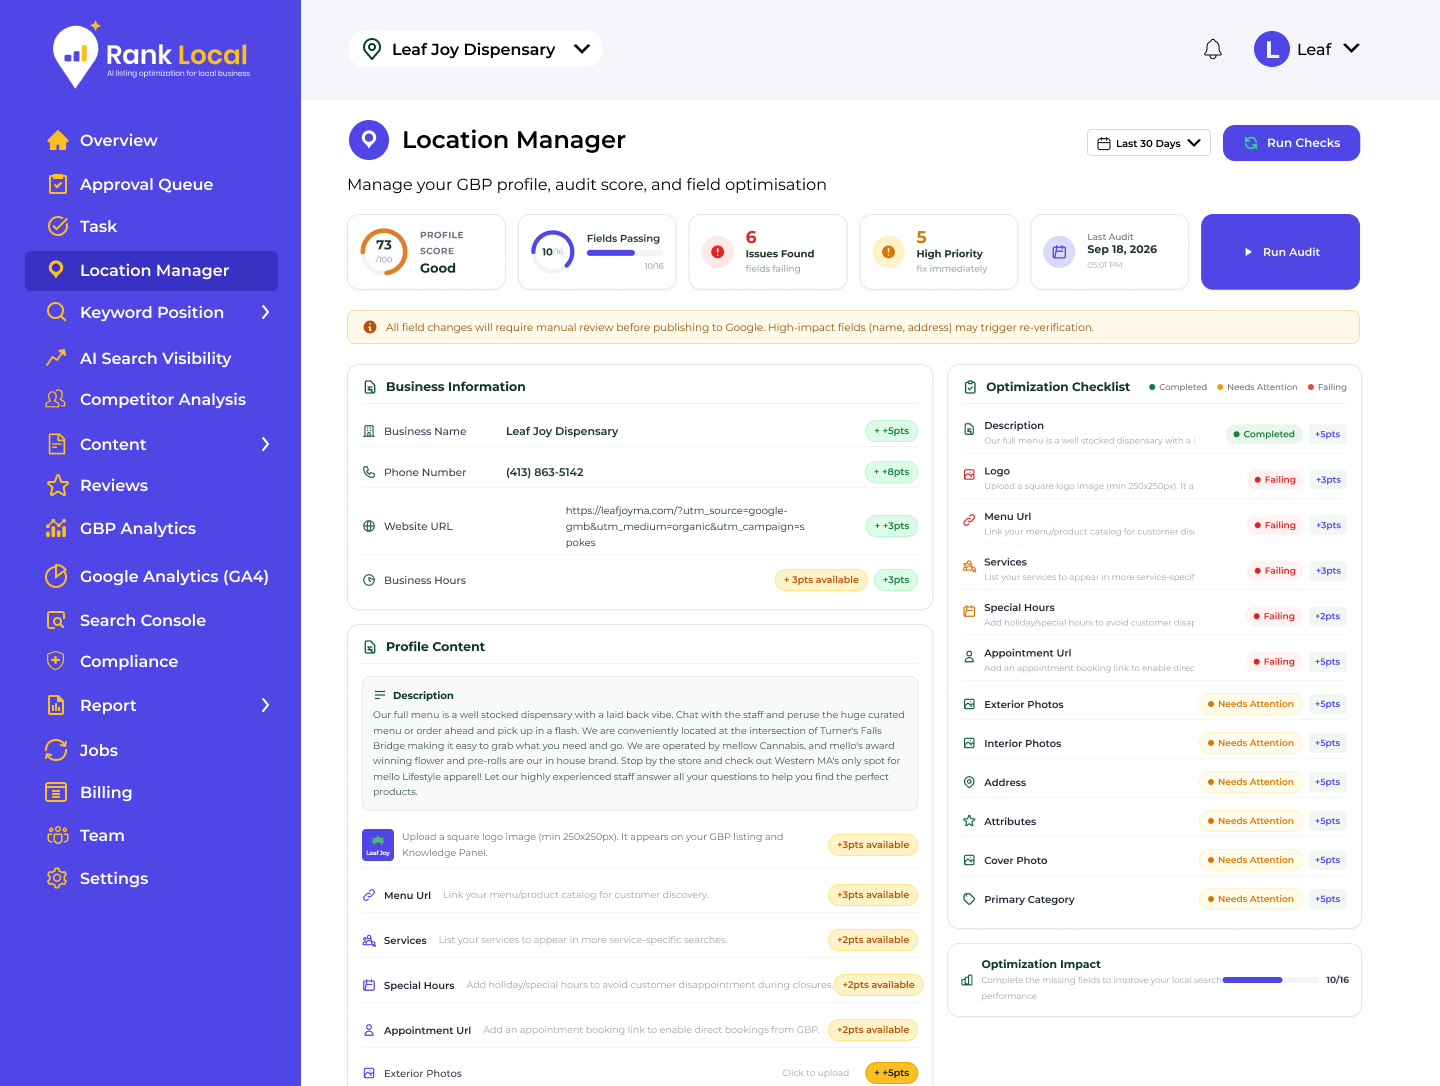Click 2pts available badge for Services

(873, 940)
